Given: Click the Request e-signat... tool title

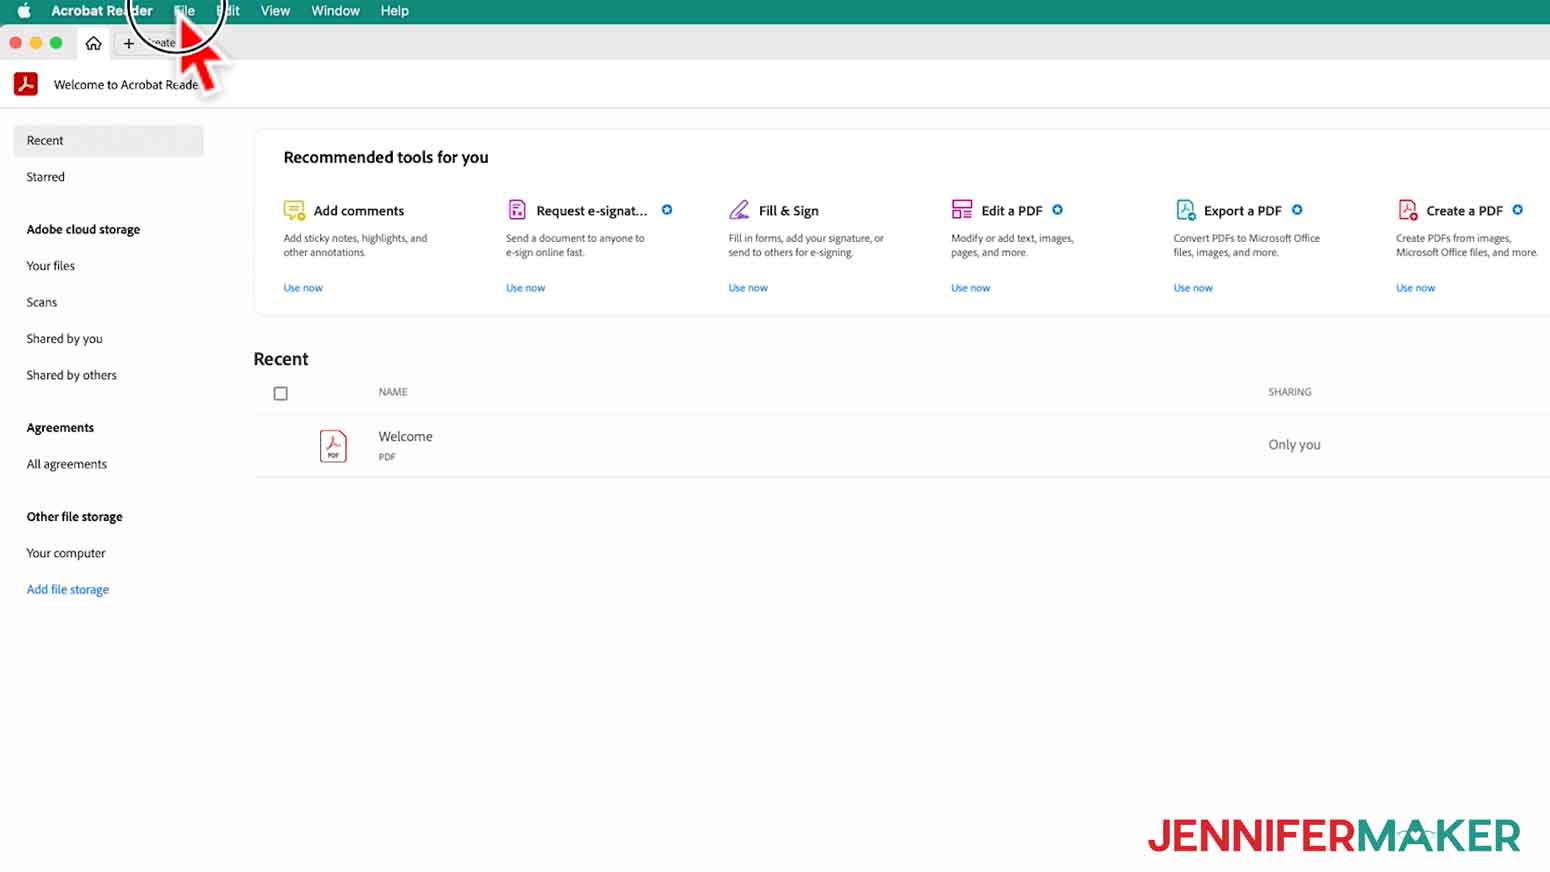Looking at the screenshot, I should [592, 211].
